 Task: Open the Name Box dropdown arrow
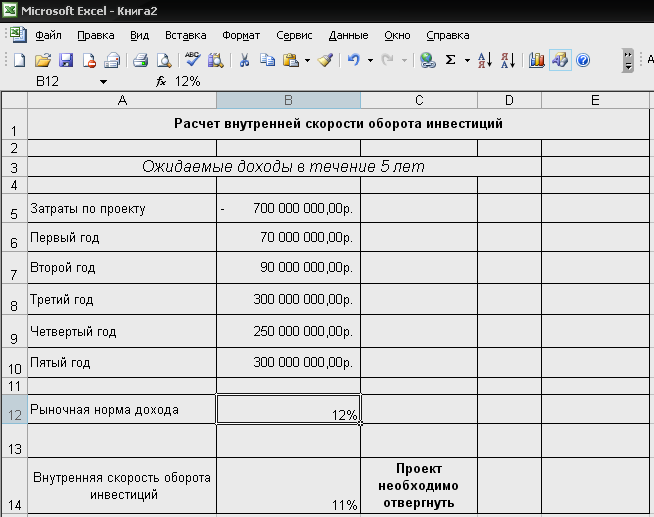pos(103,82)
